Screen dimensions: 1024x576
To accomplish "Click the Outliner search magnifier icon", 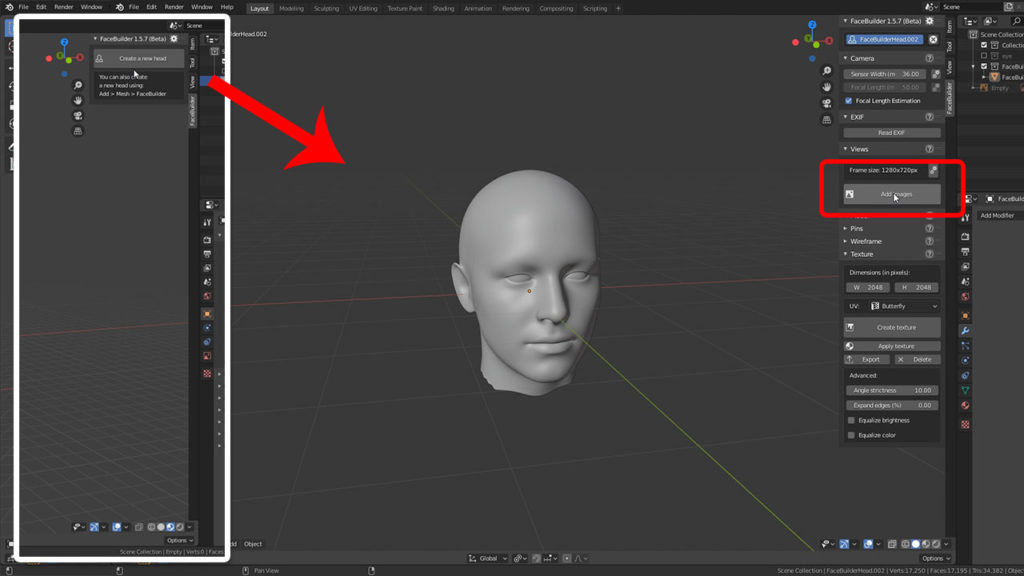I will (1018, 21).
